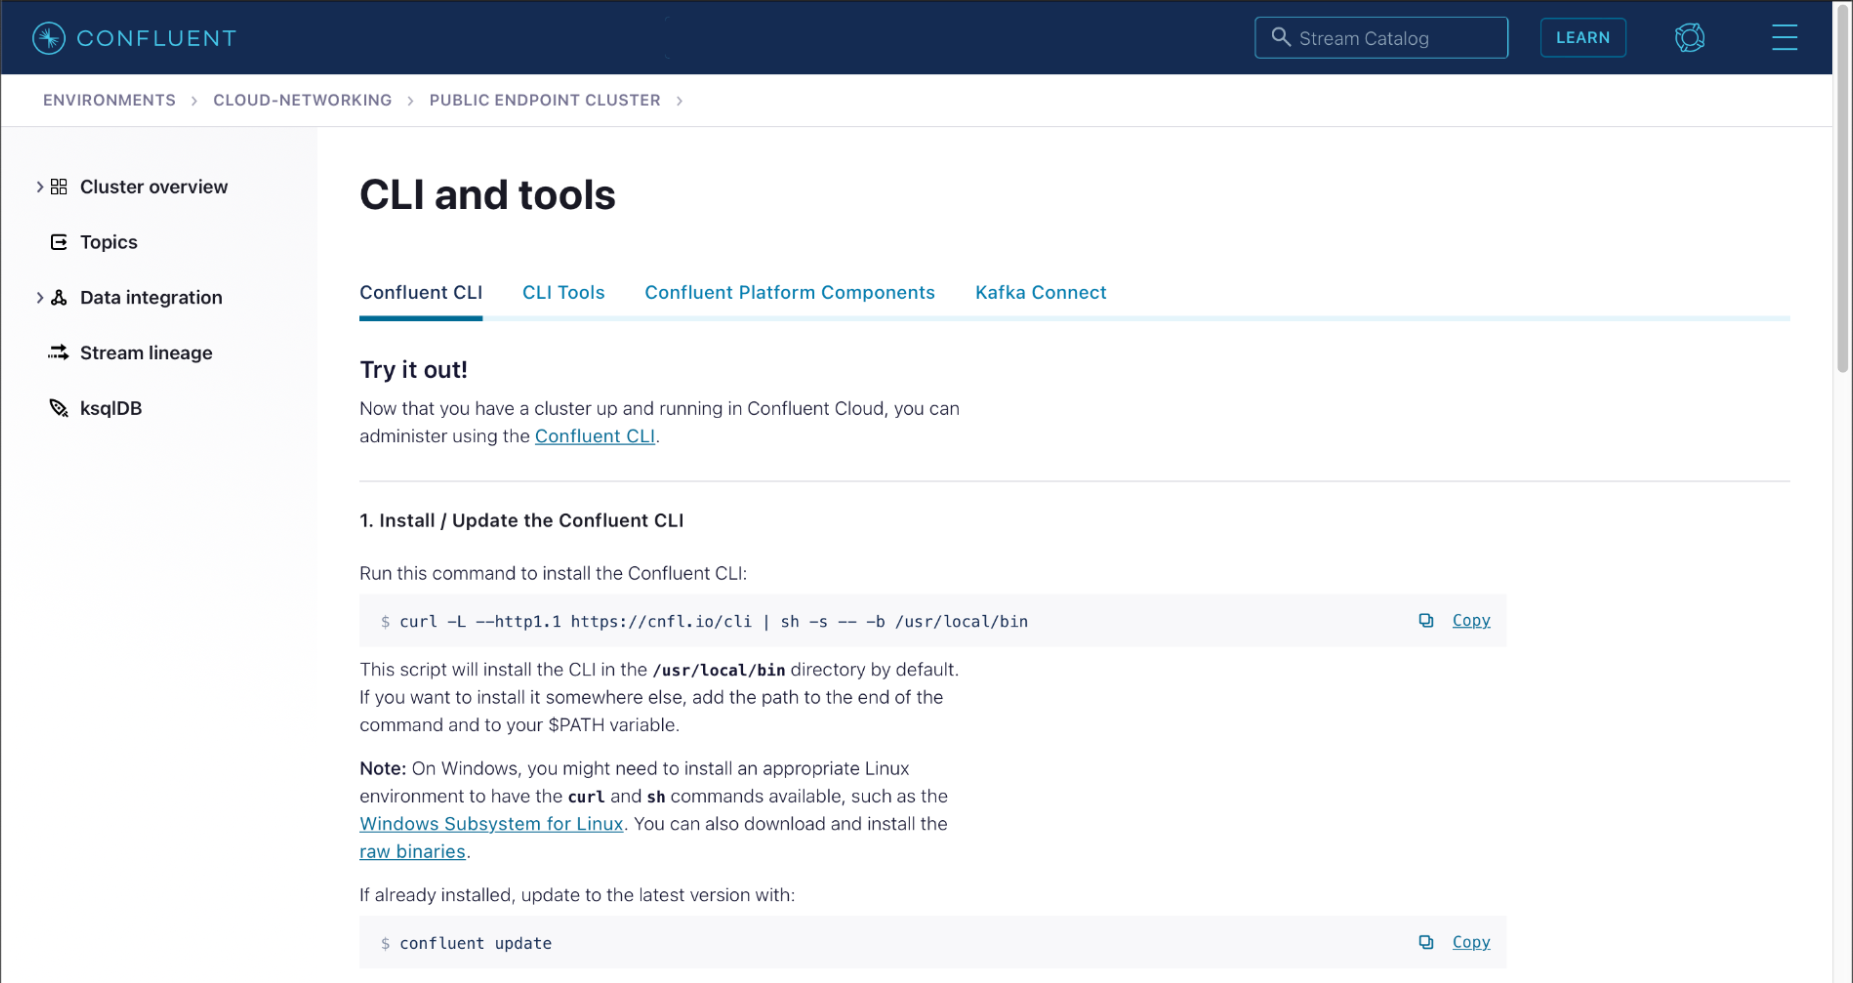Go to Topics in sidebar
The height and width of the screenshot is (983, 1853).
tap(109, 242)
